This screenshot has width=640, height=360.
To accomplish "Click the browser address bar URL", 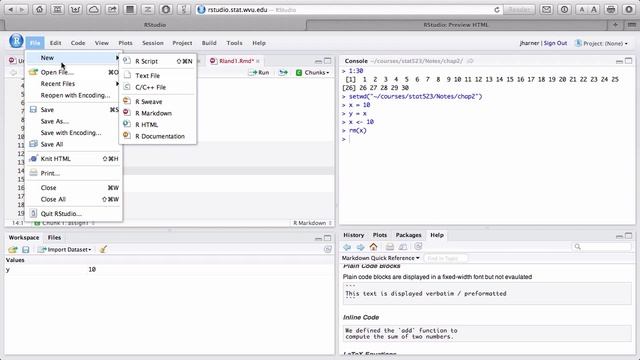I will click(x=238, y=9).
